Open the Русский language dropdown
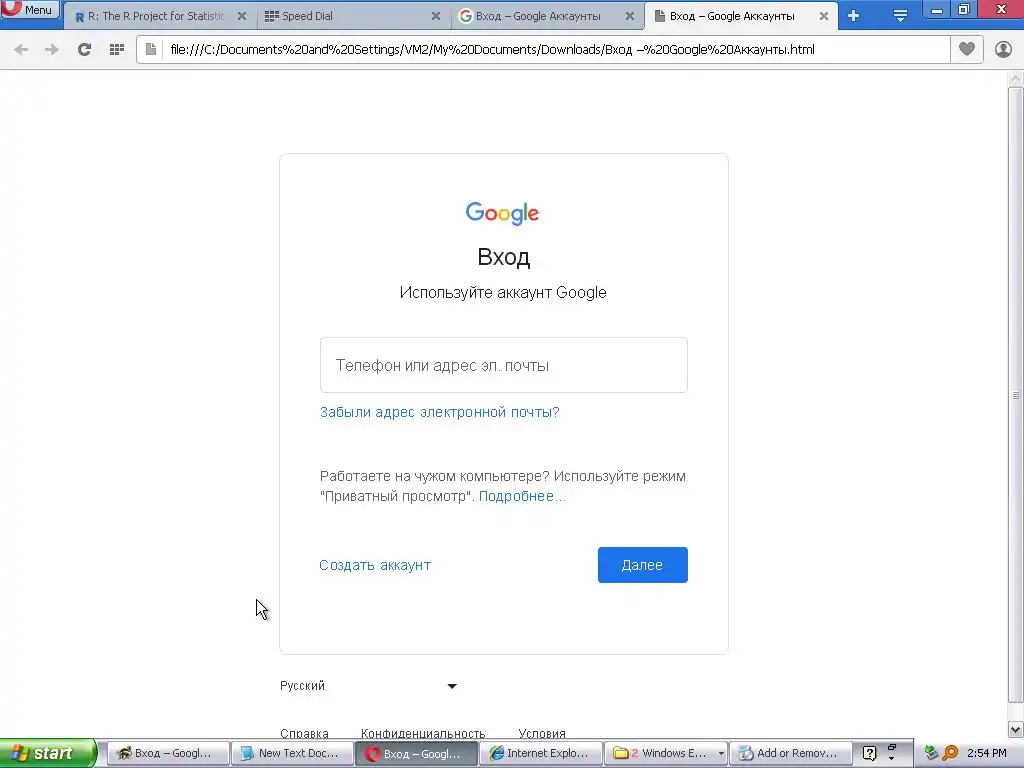Image resolution: width=1024 pixels, height=768 pixels. click(368, 686)
